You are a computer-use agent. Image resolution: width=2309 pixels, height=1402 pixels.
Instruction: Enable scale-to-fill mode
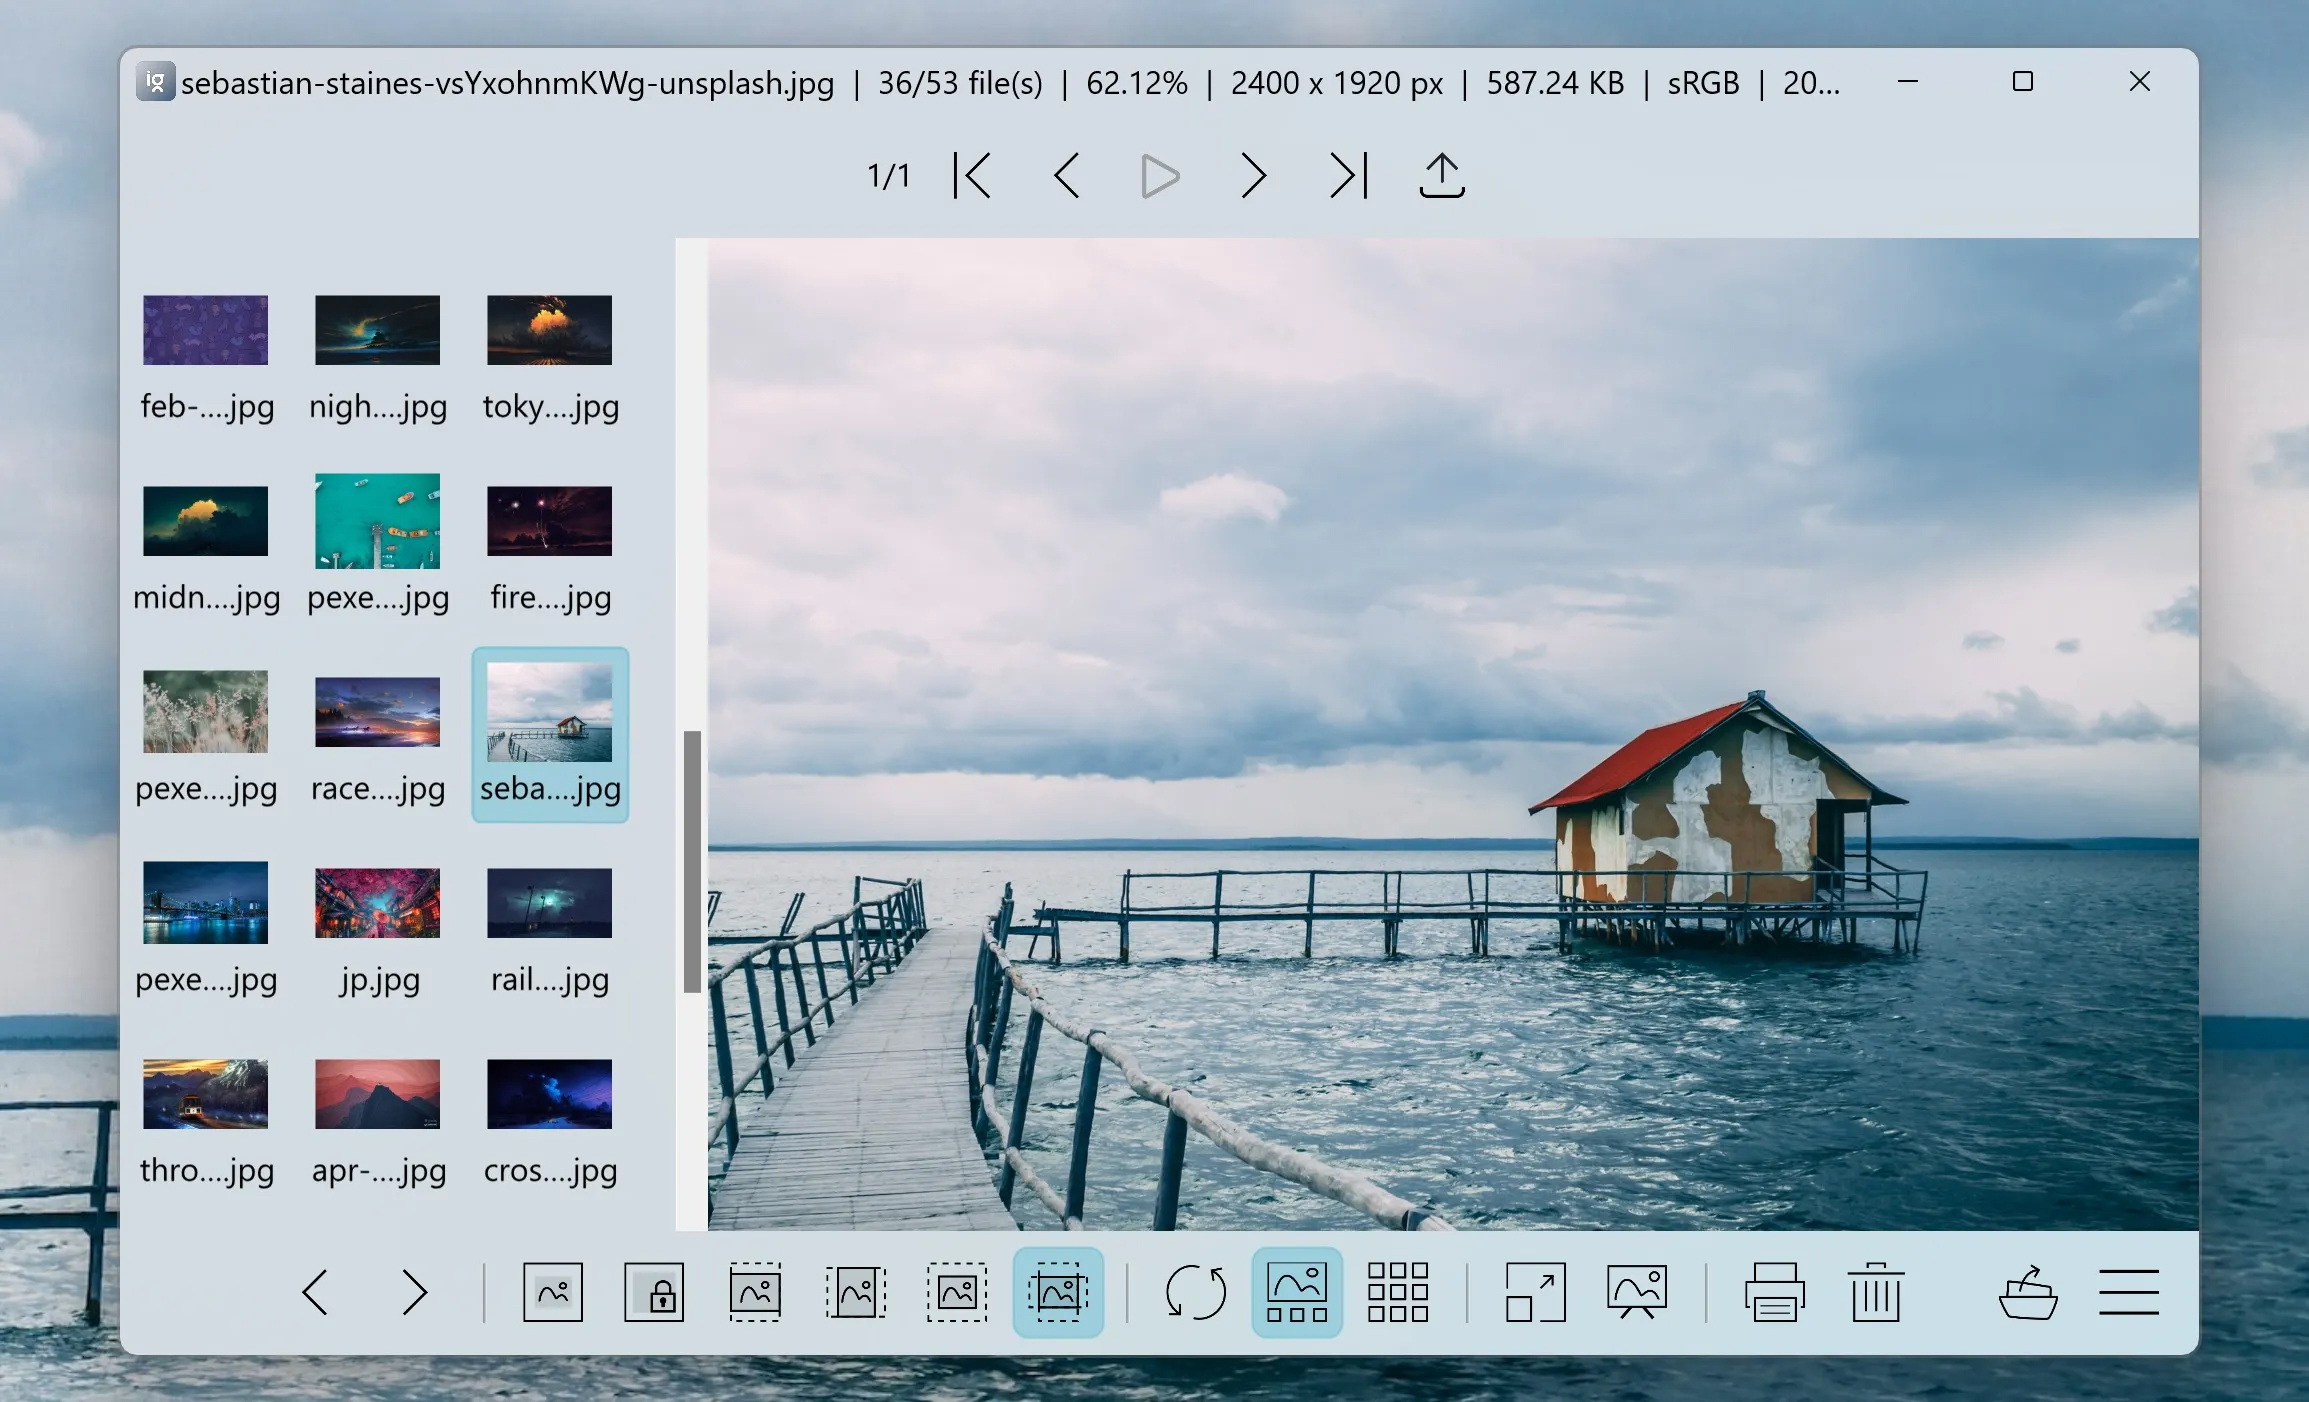[x=1058, y=1292]
